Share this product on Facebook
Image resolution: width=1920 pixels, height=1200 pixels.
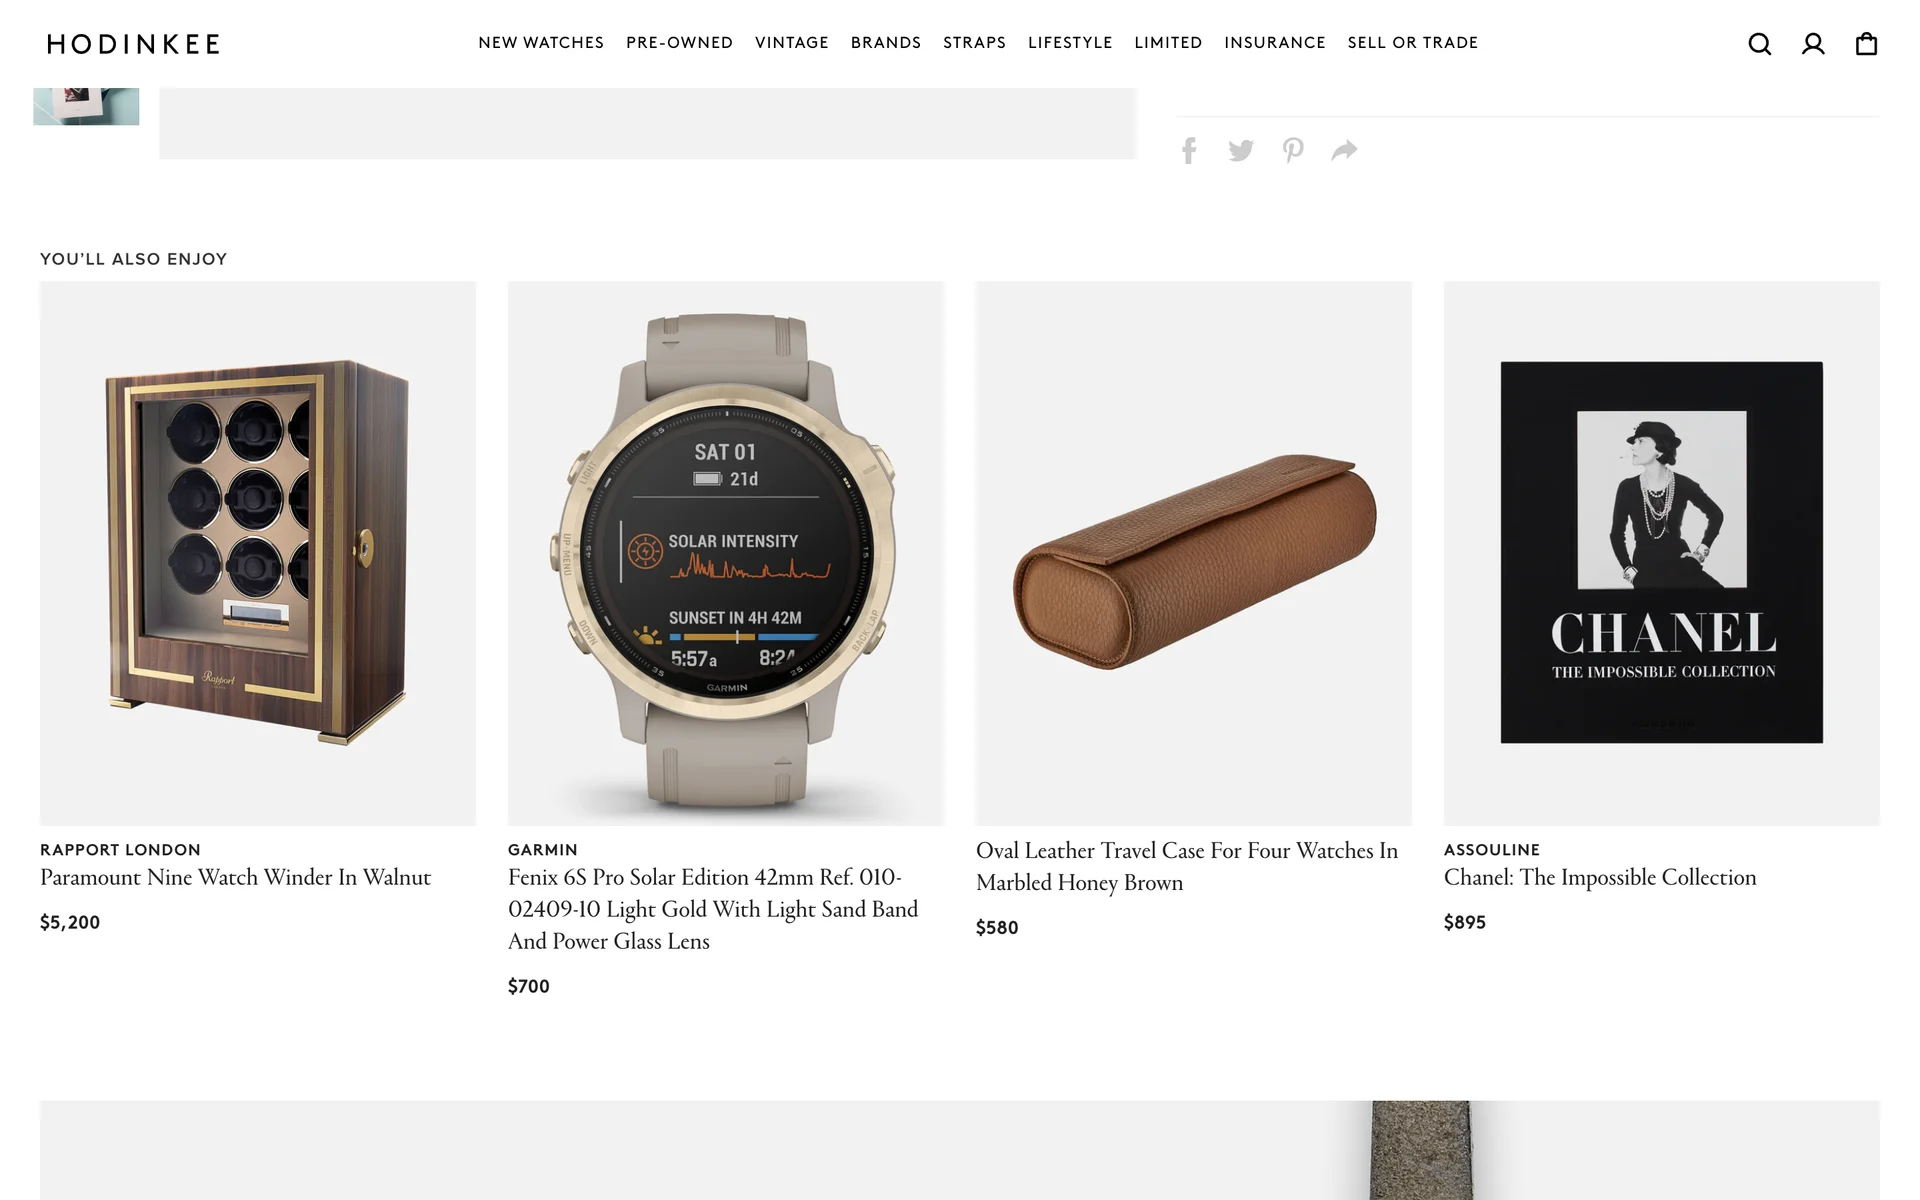pos(1189,151)
